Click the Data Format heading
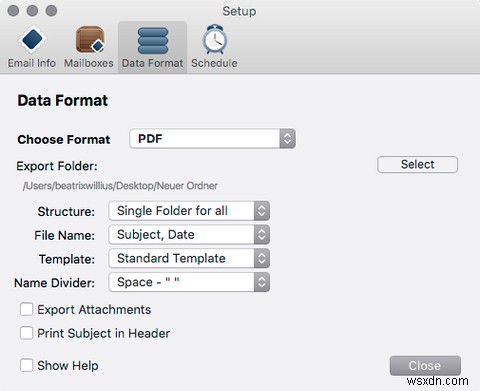This screenshot has width=480, height=391. pos(63,100)
